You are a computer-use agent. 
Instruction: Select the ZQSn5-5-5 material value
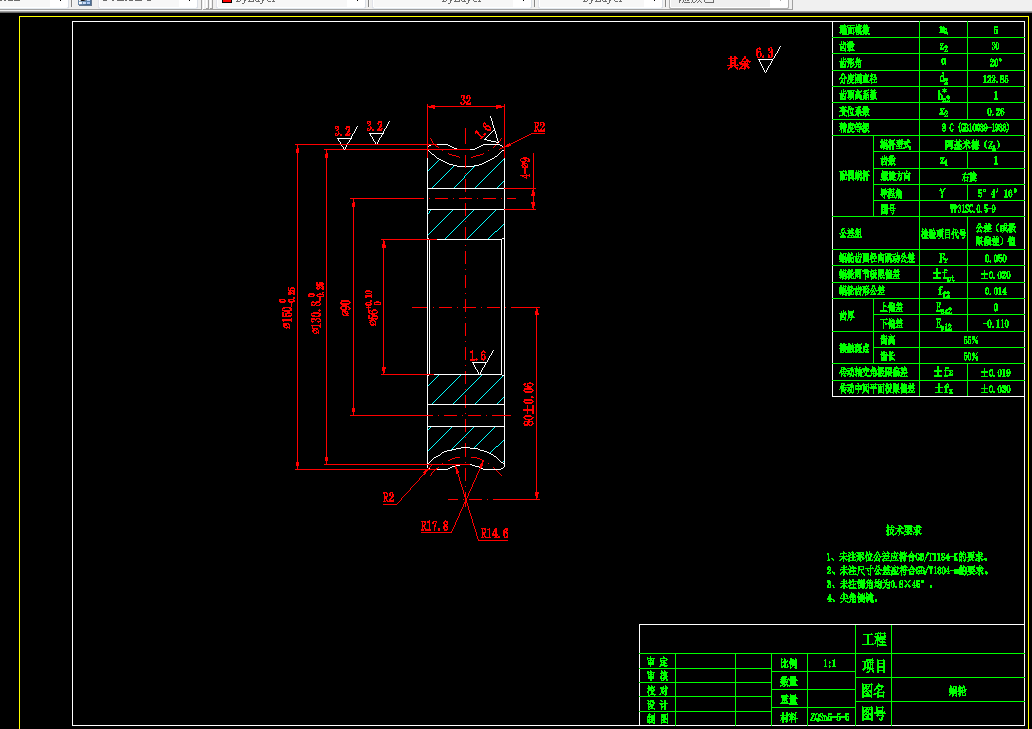pos(829,717)
